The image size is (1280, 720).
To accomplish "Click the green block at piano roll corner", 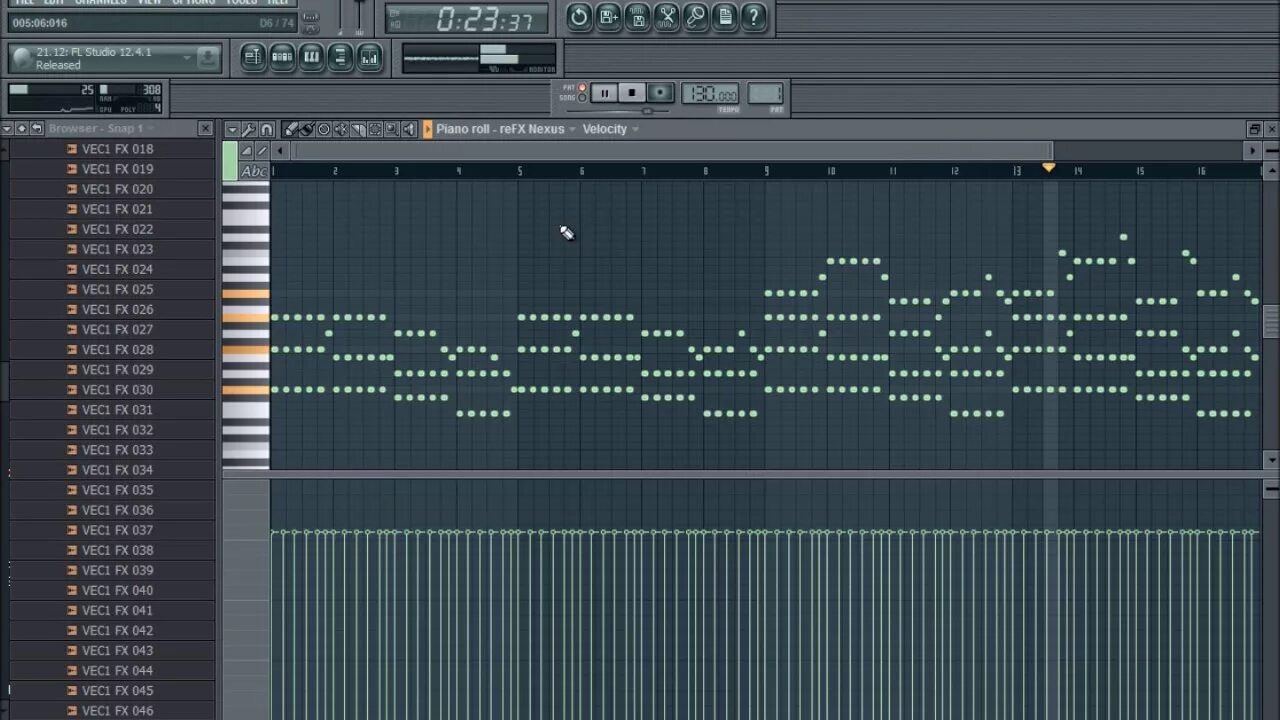I will 230,161.
